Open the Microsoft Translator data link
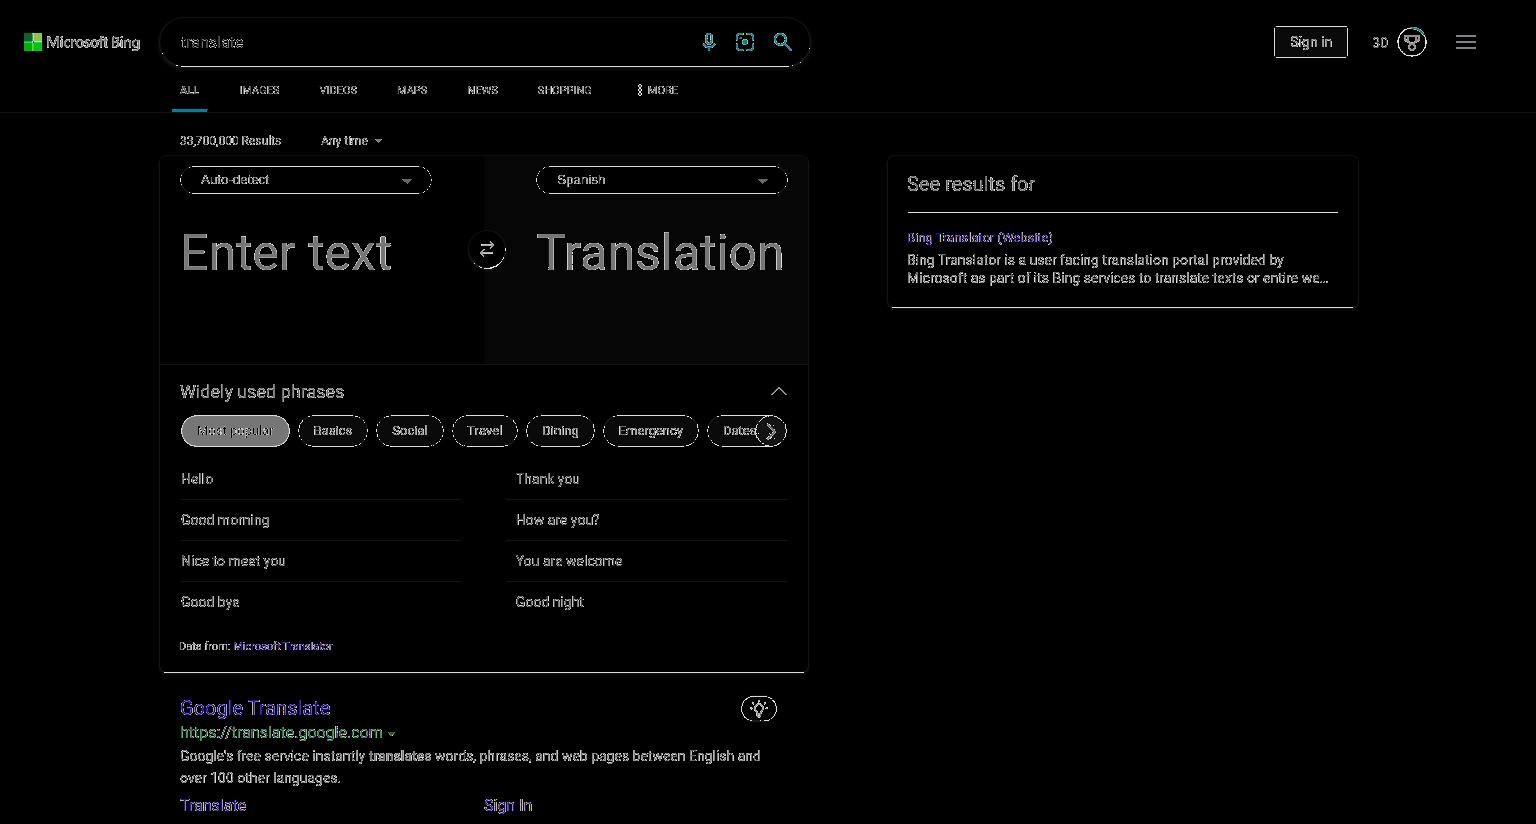The height and width of the screenshot is (824, 1536). [x=283, y=646]
